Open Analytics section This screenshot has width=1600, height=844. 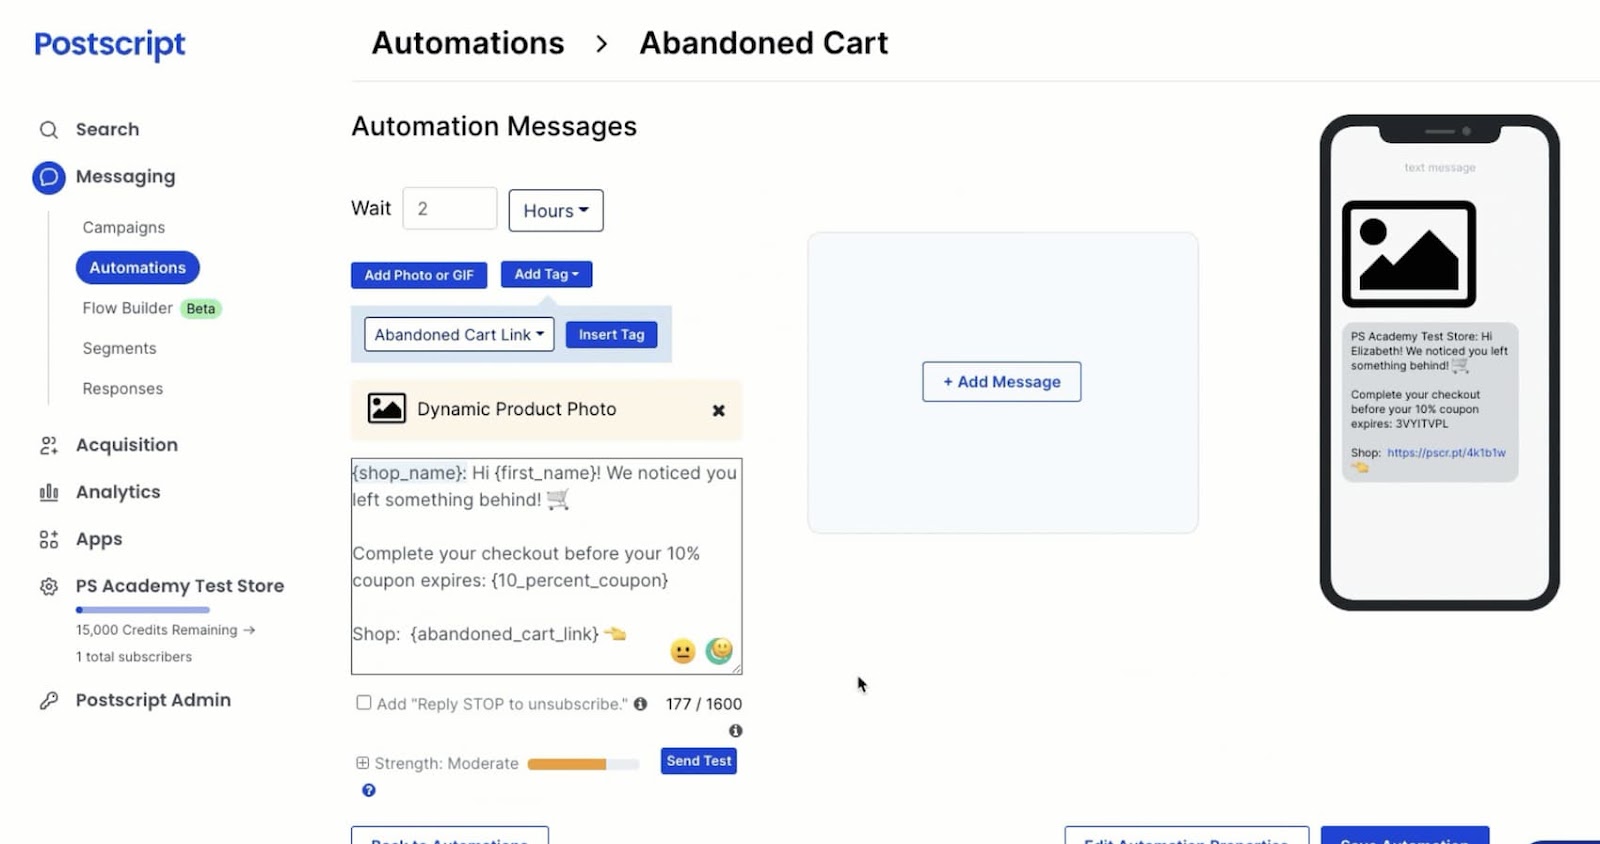tap(118, 492)
